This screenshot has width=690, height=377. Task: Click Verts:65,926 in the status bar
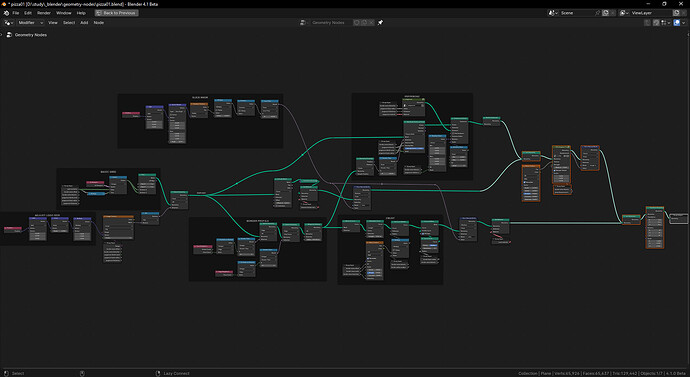(566, 373)
